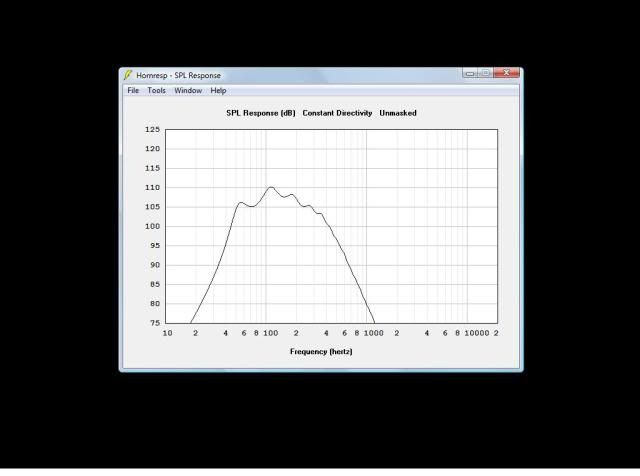Click the 90 value on the dB axis
640x476 pixels.
click(x=155, y=265)
